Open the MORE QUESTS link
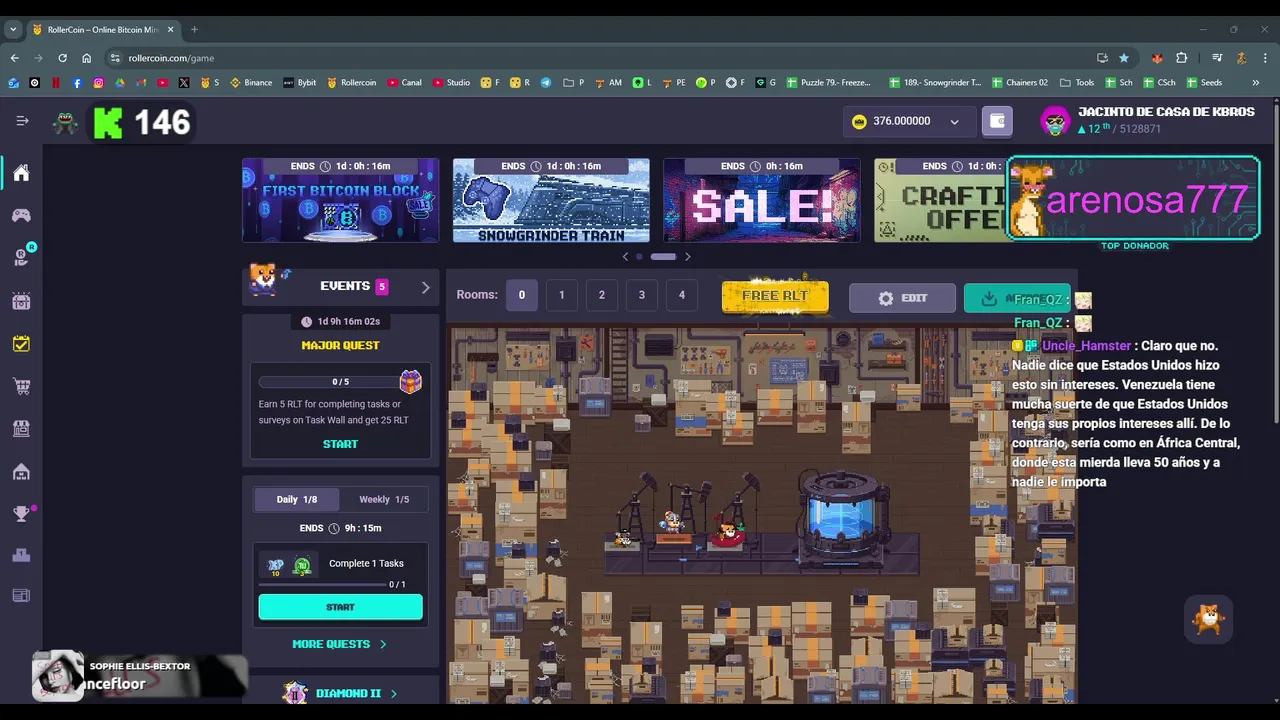 [x=339, y=644]
